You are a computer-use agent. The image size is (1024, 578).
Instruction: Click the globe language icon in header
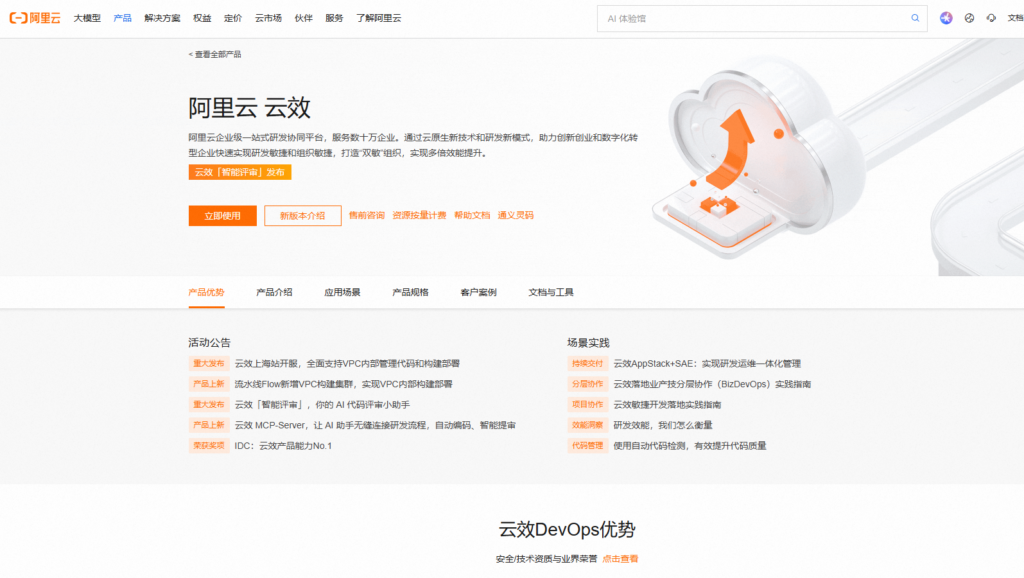(x=968, y=17)
